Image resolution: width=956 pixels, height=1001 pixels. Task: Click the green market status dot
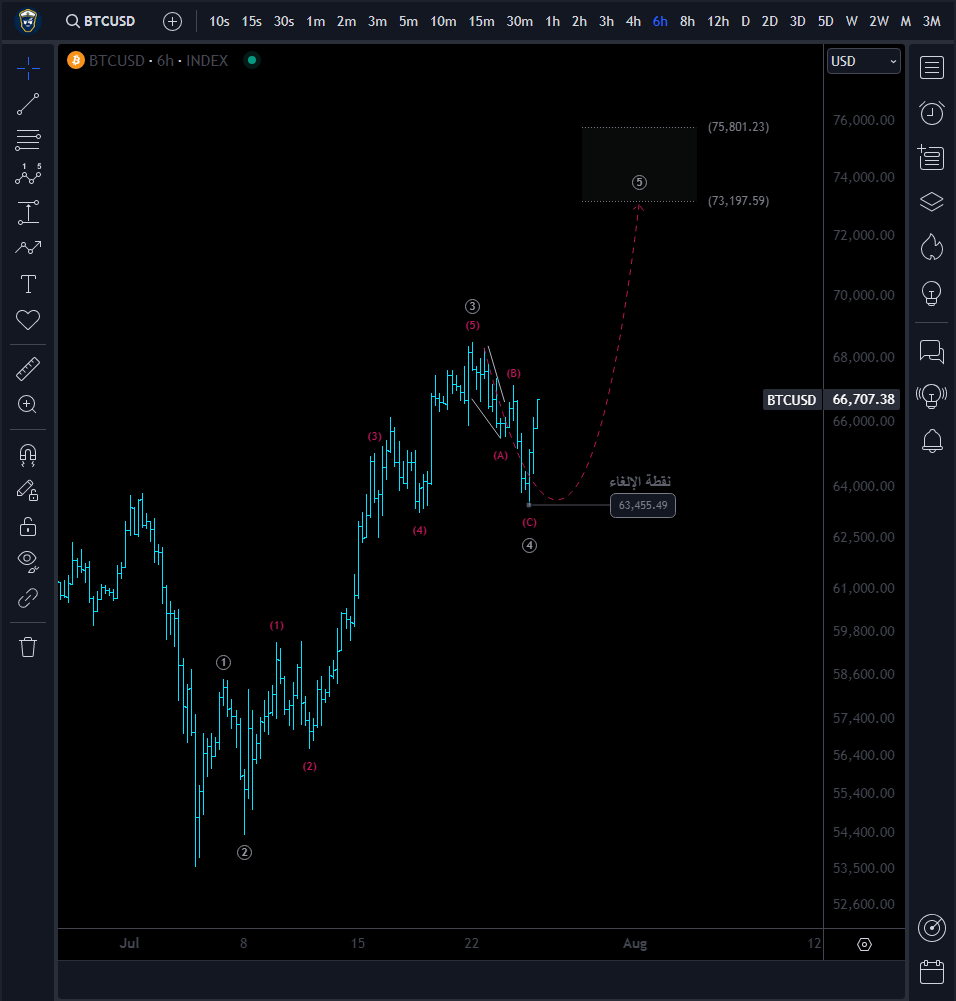pyautogui.click(x=252, y=60)
